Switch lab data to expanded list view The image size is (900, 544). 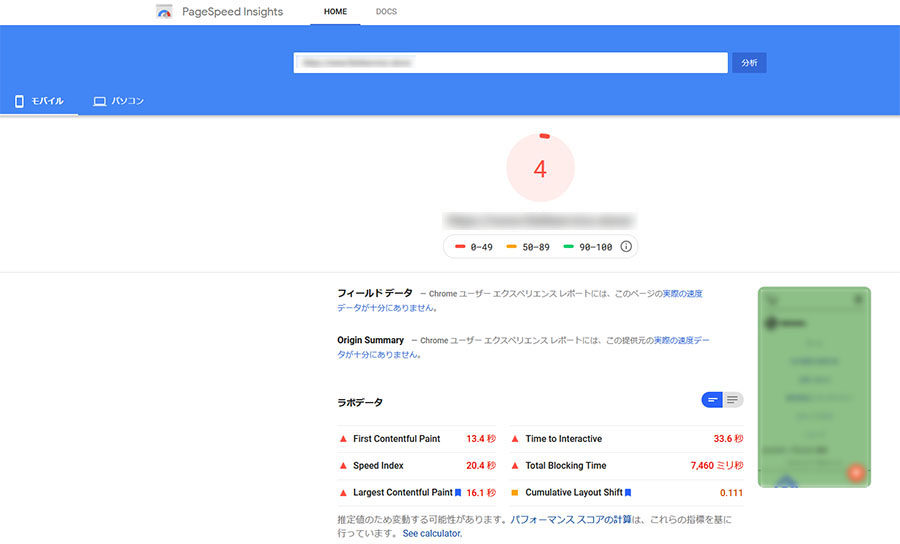(x=734, y=400)
